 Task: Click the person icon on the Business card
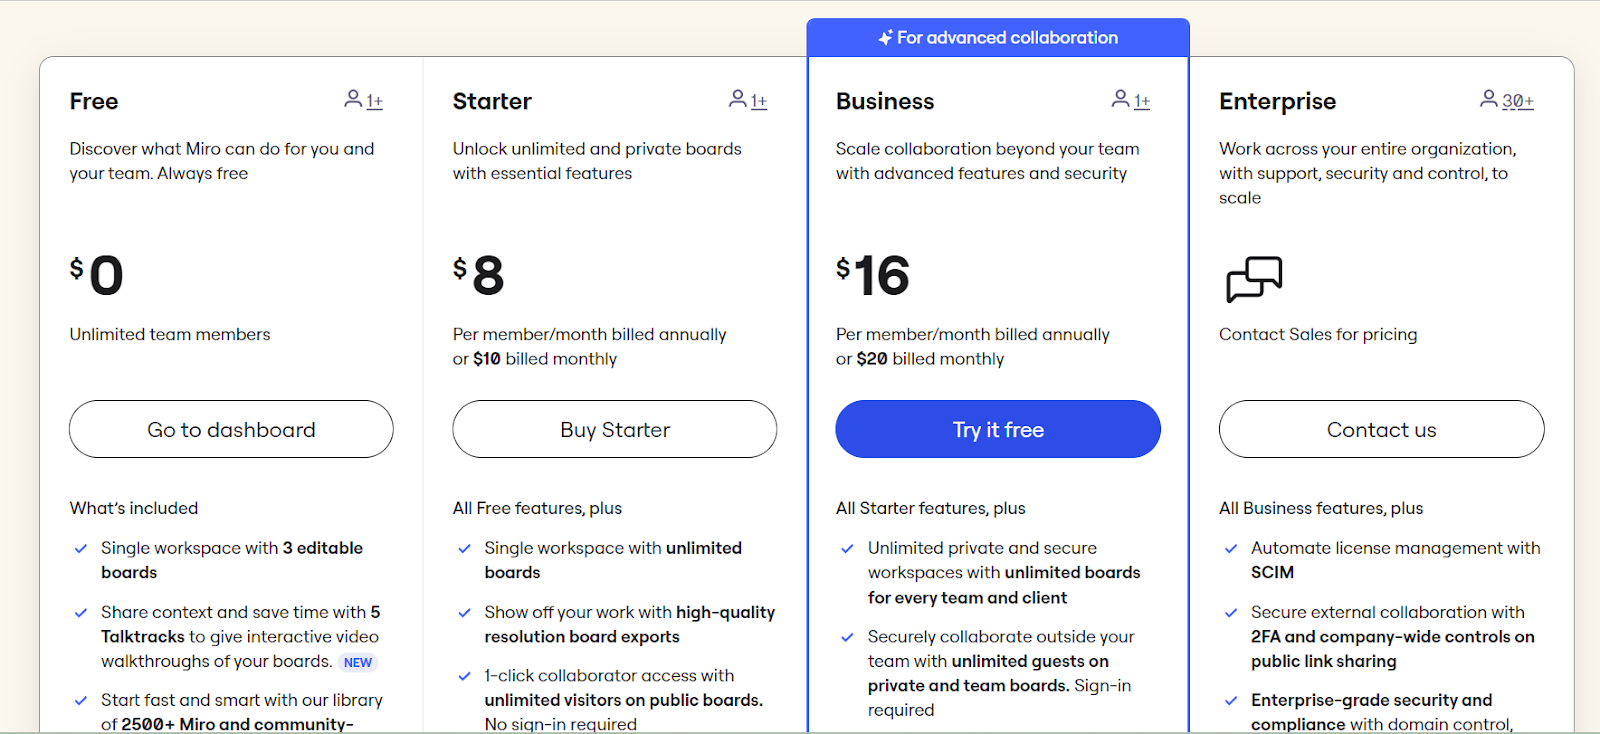[1120, 98]
